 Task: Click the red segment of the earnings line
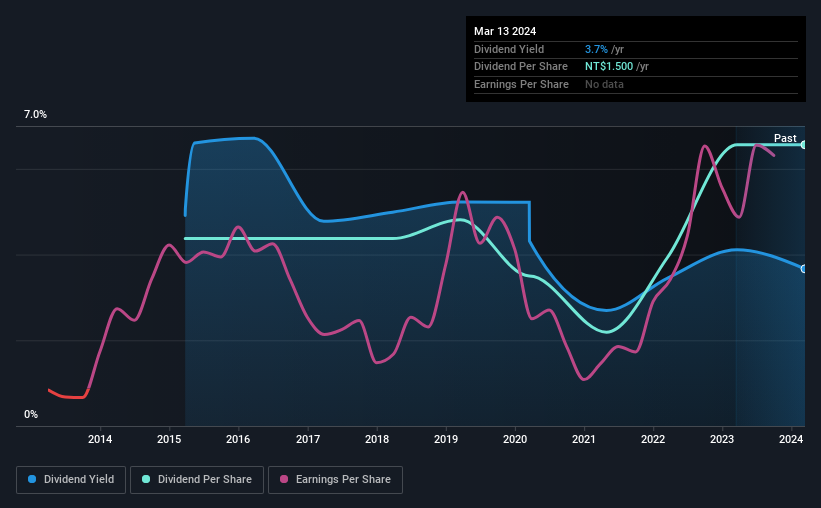(68, 395)
